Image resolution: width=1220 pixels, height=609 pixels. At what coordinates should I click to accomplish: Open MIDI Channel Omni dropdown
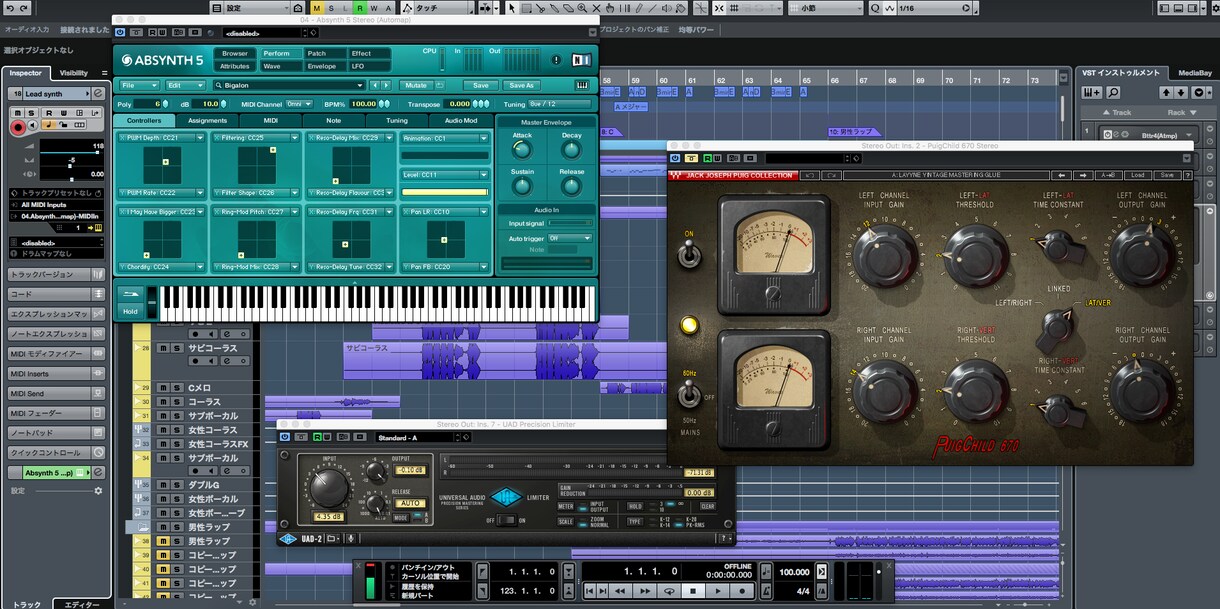pos(299,103)
